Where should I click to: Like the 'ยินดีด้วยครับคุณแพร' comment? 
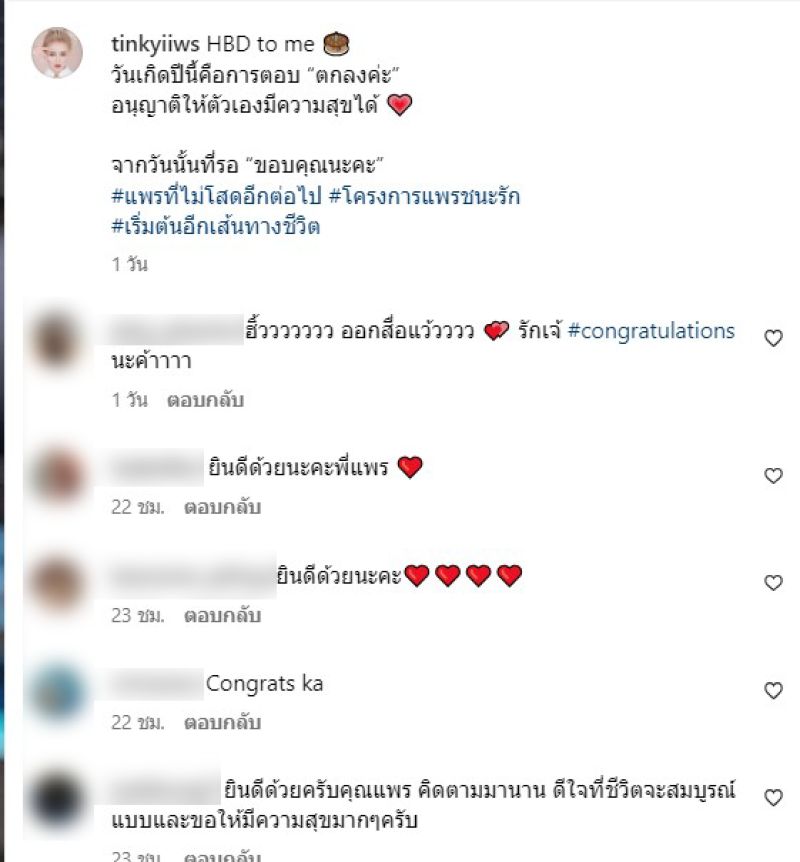(773, 798)
